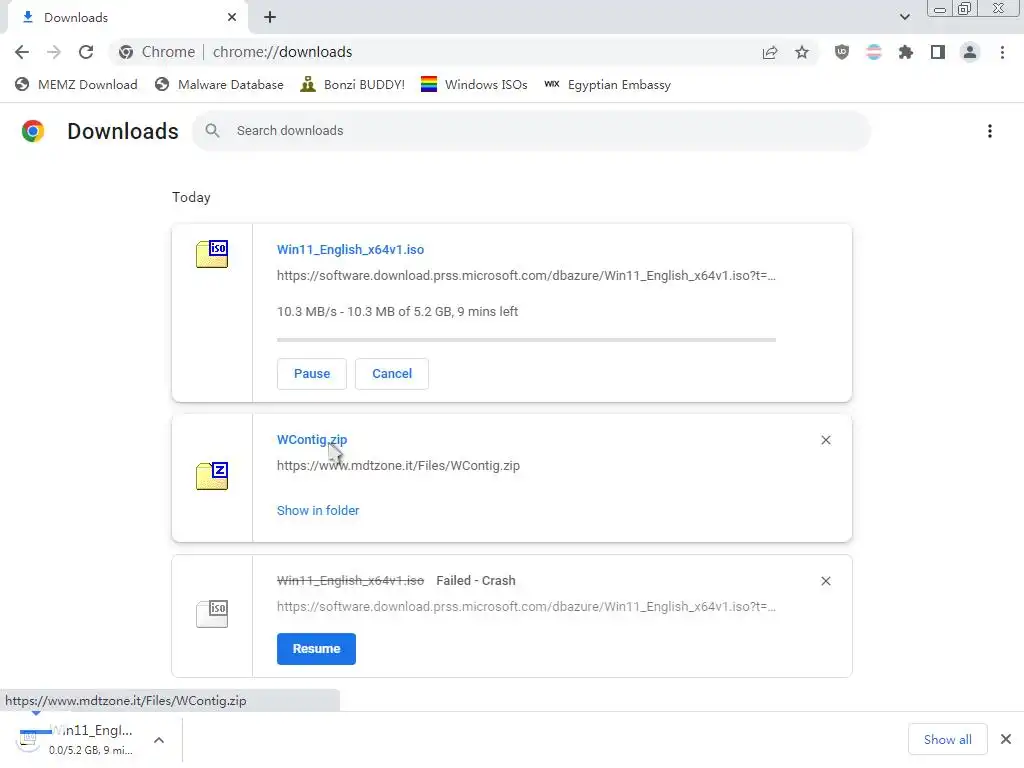Click the mdtzone.it WContig.zip URL
The height and width of the screenshot is (768, 1024).
398,466
